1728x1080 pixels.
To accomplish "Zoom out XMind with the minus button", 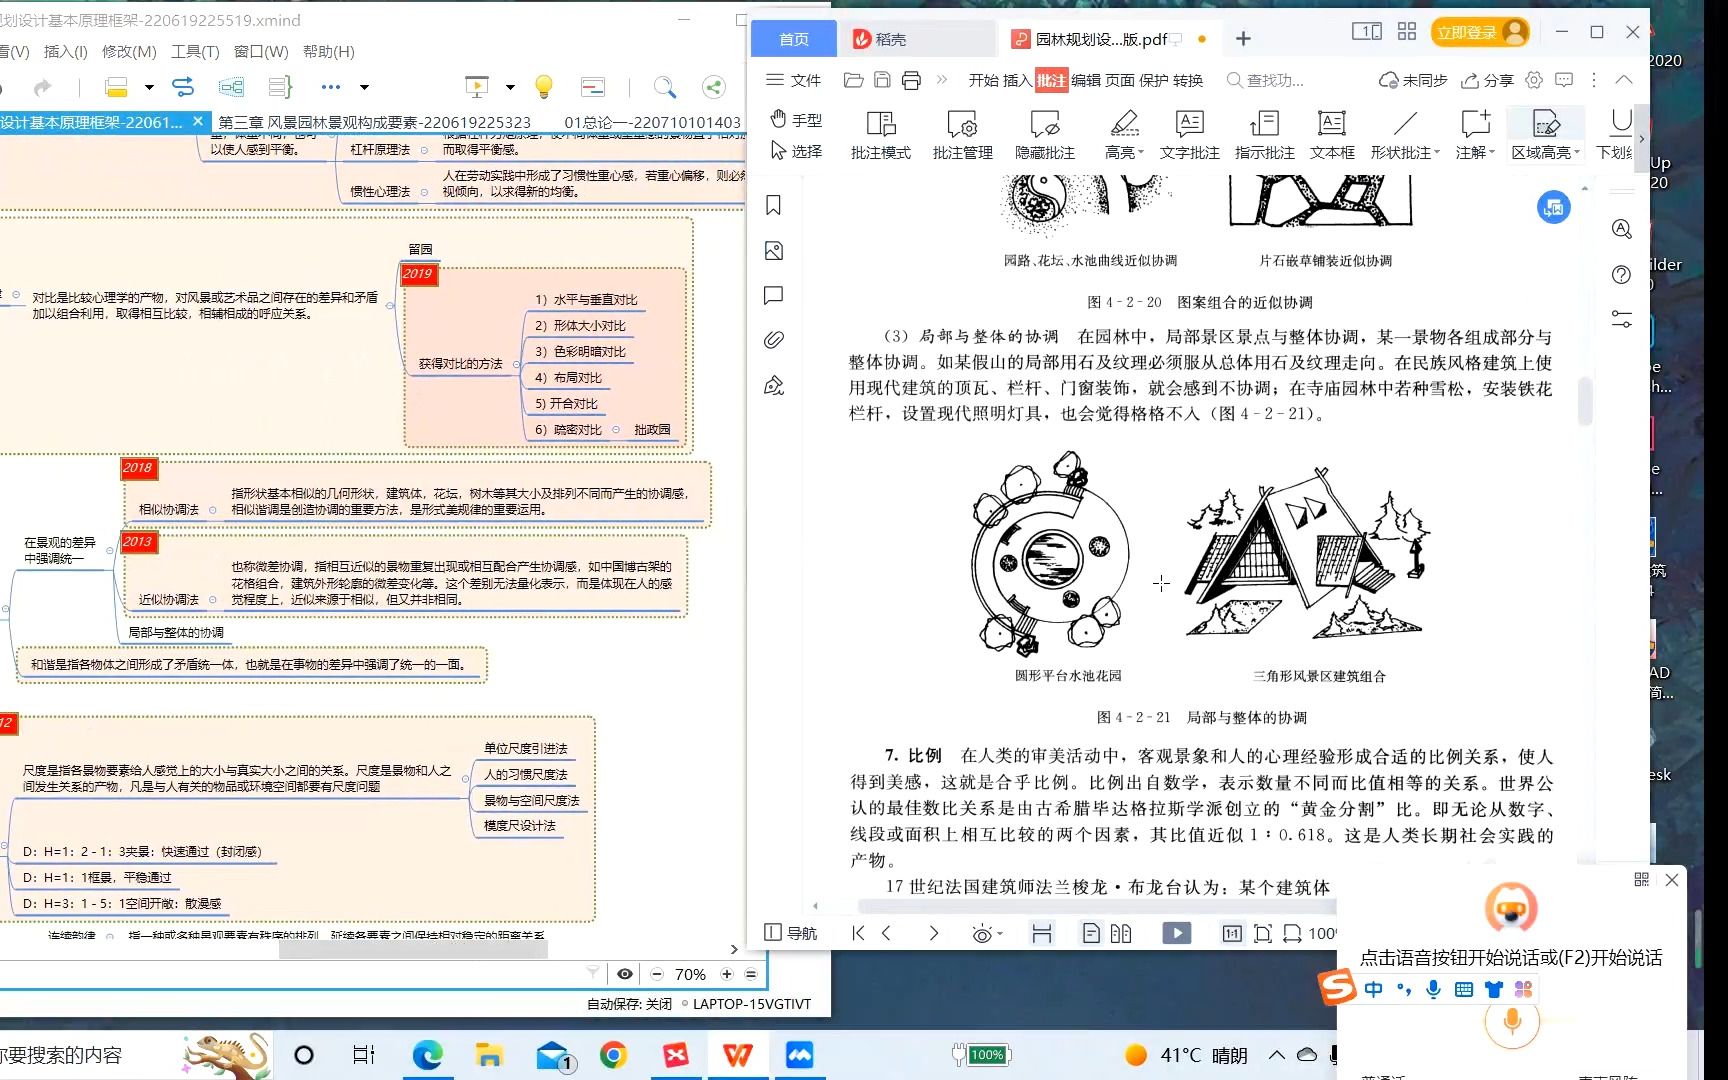I will [657, 974].
